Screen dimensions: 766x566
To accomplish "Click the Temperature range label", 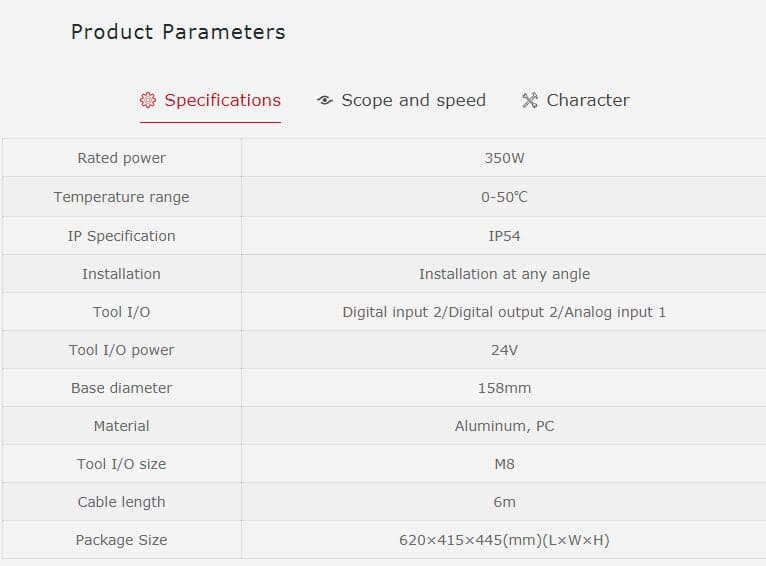I will pyautogui.click(x=122, y=197).
